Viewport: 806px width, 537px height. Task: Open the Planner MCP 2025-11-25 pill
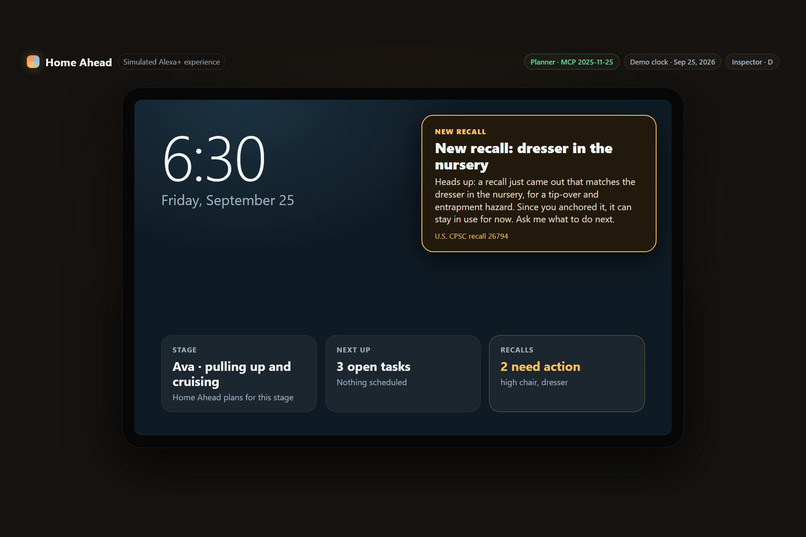pyautogui.click(x=572, y=62)
